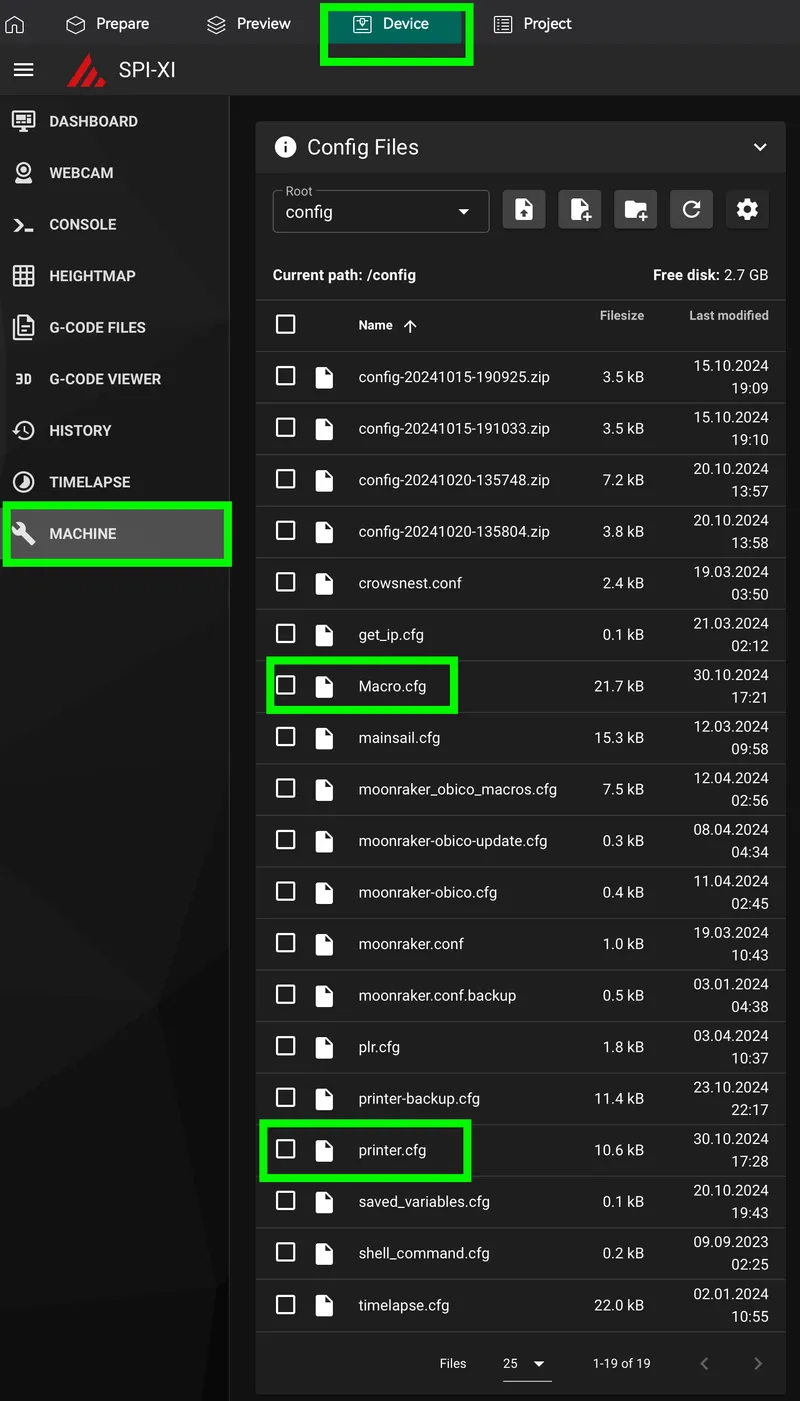Go to the next page of files
The width and height of the screenshot is (800, 1401).
click(x=757, y=1363)
